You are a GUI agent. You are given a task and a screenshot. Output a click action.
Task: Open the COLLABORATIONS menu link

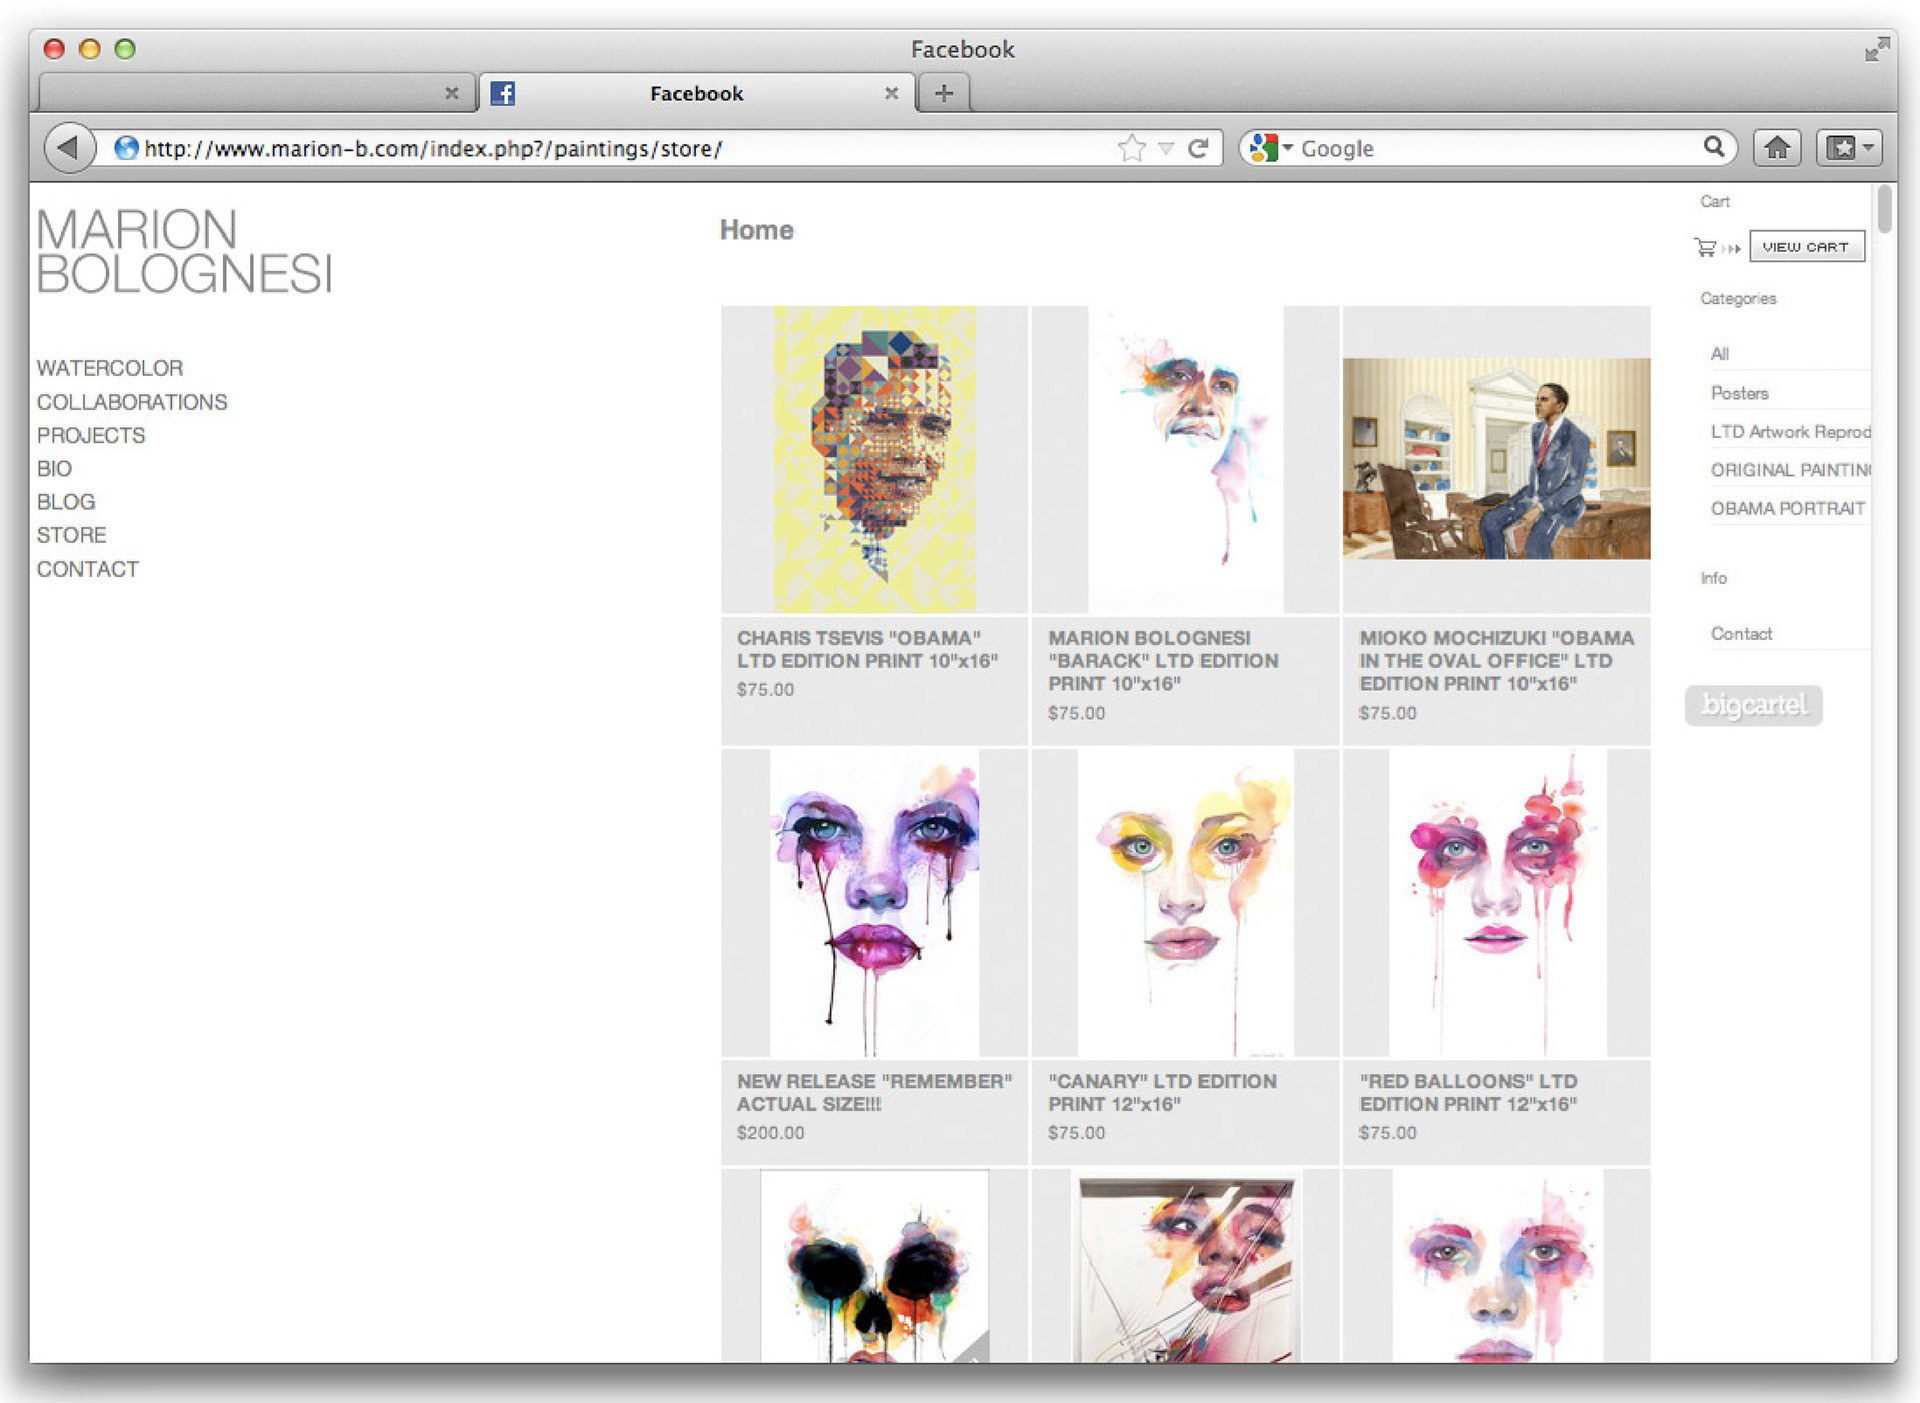[132, 402]
